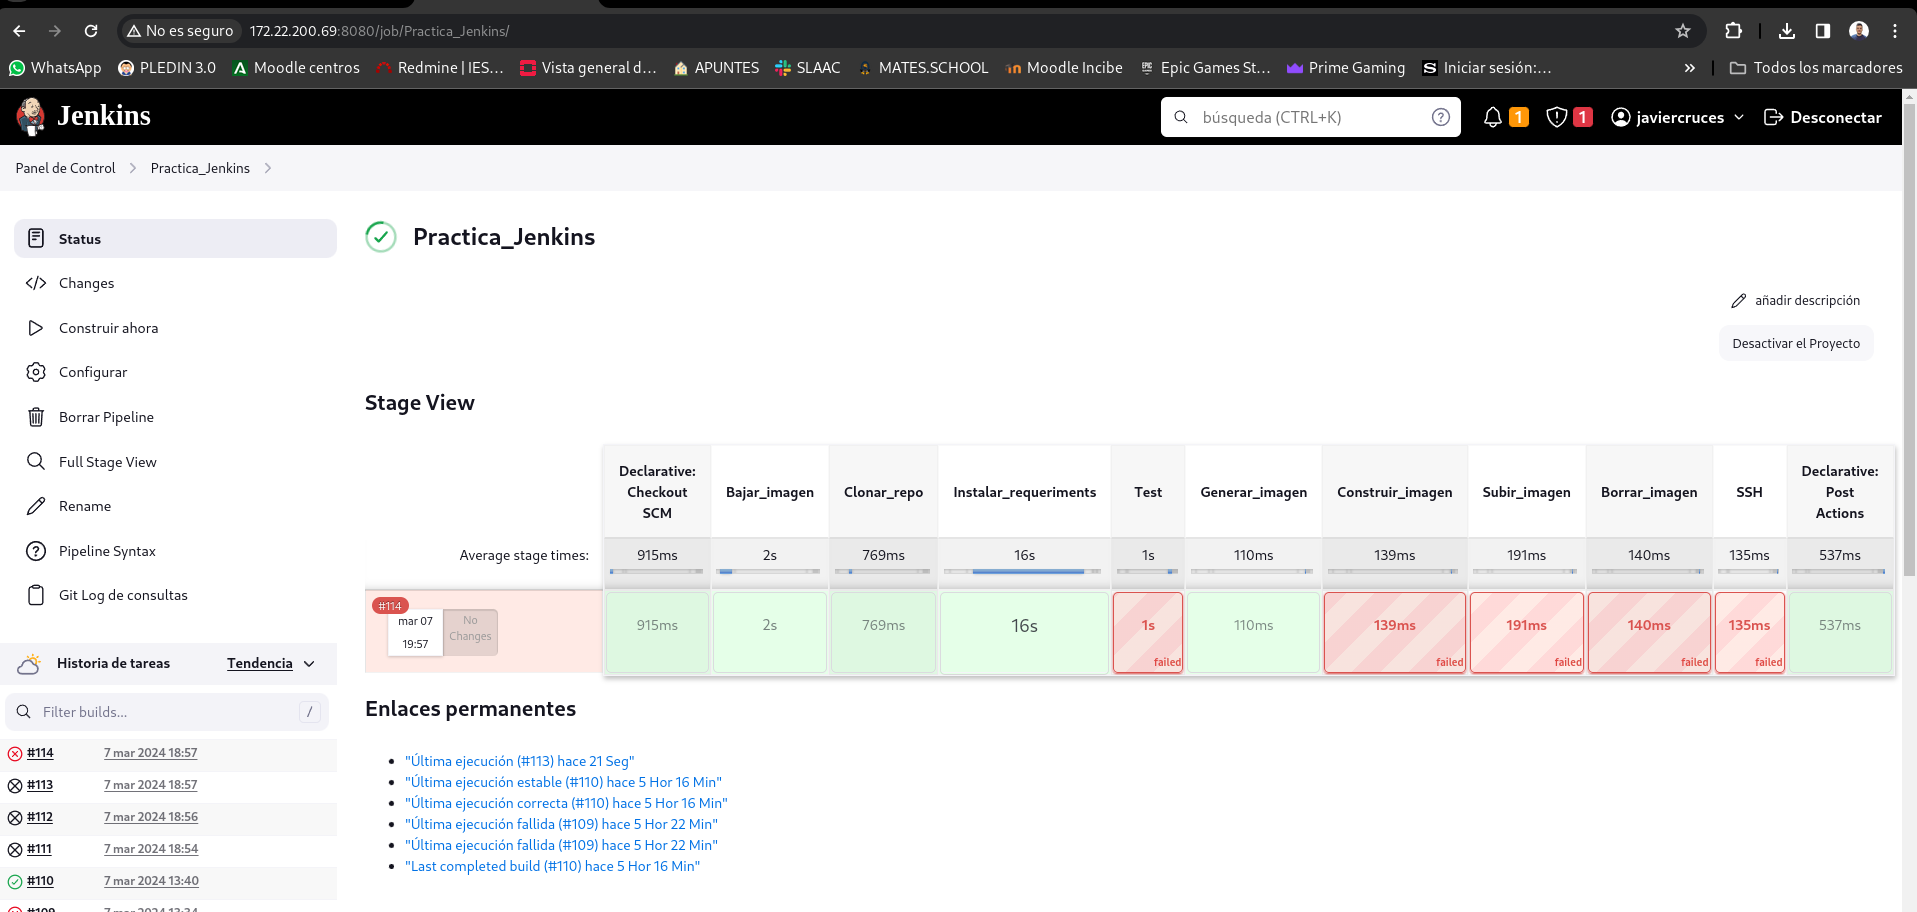The image size is (1917, 912).
Task: Click the failed SSH stage cell 135ms
Action: [x=1750, y=632]
